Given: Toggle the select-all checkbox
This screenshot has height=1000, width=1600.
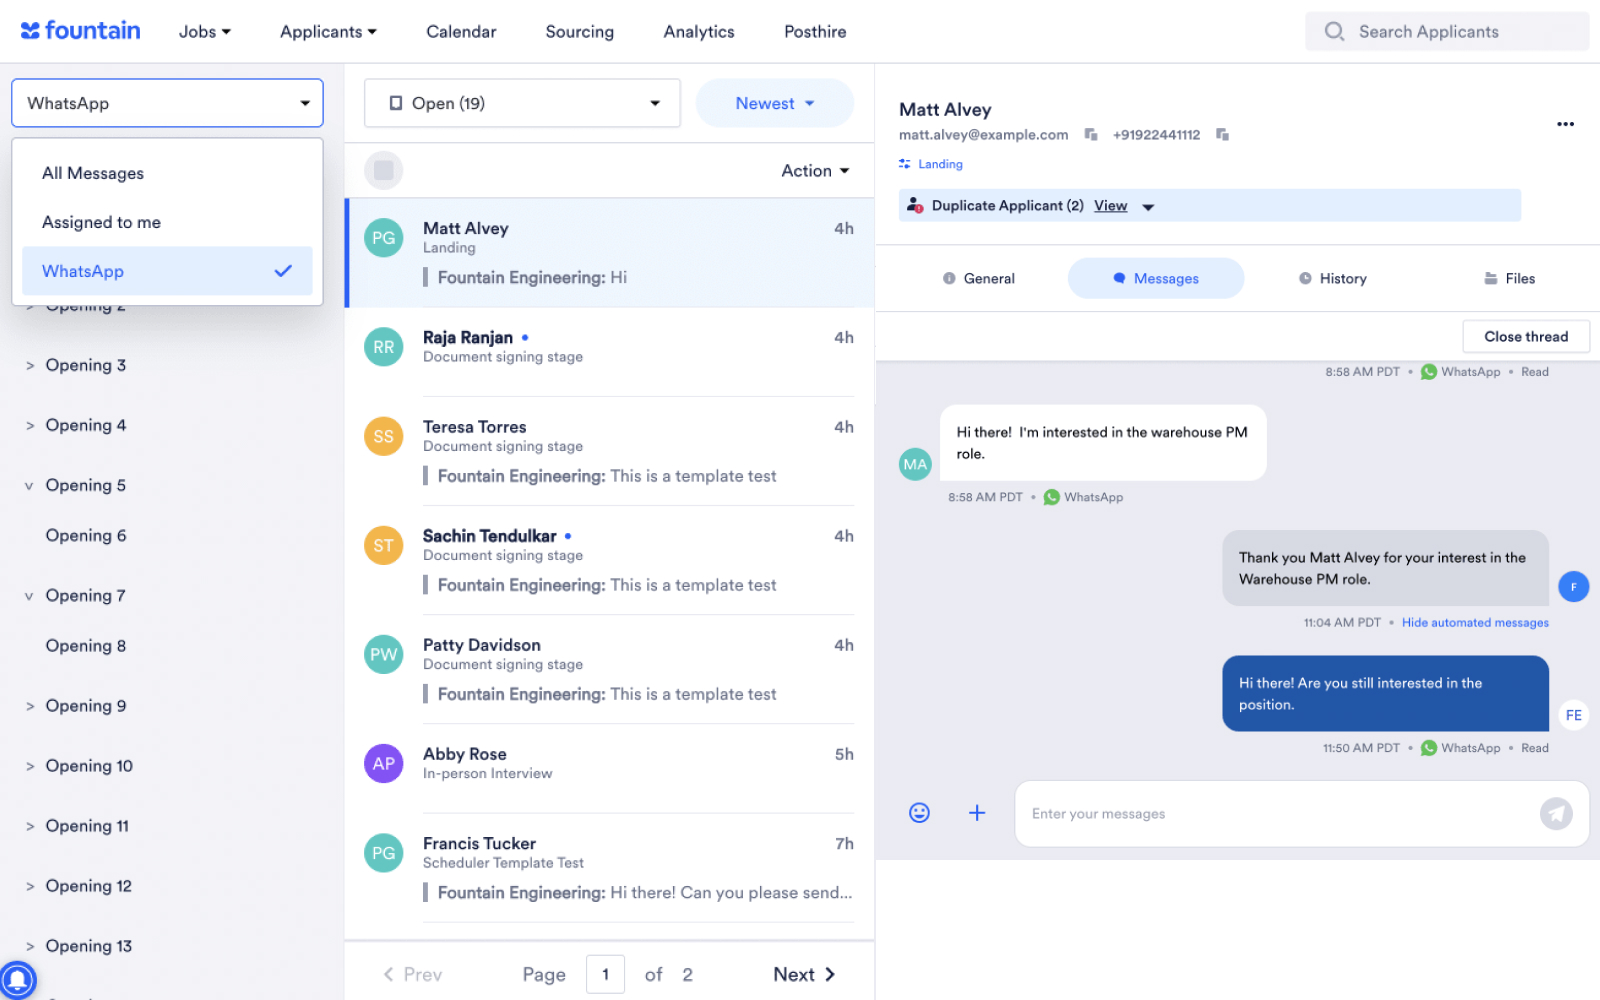Looking at the screenshot, I should [384, 171].
